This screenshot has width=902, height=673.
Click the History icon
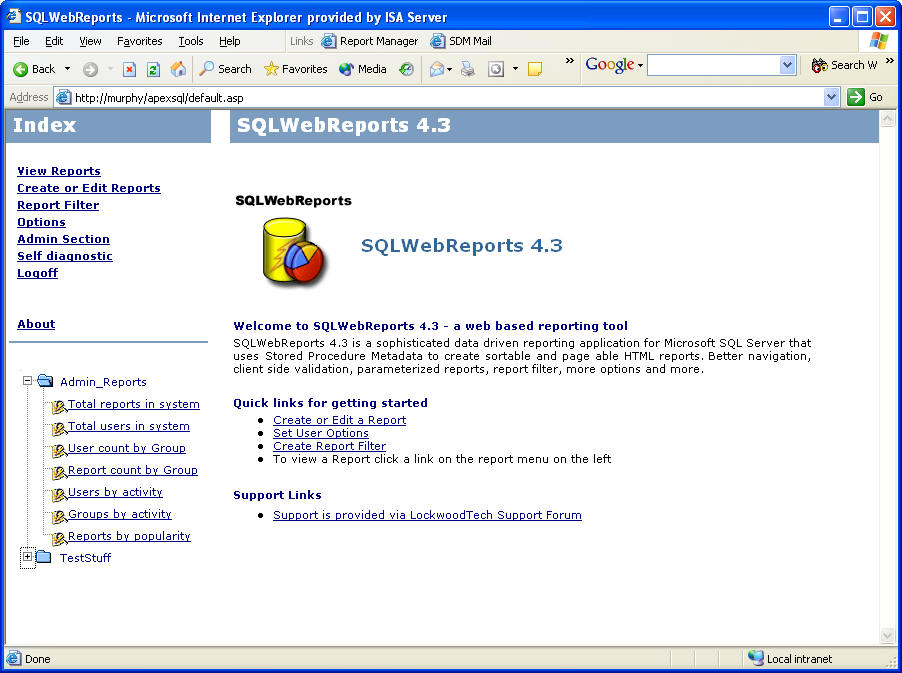point(407,70)
